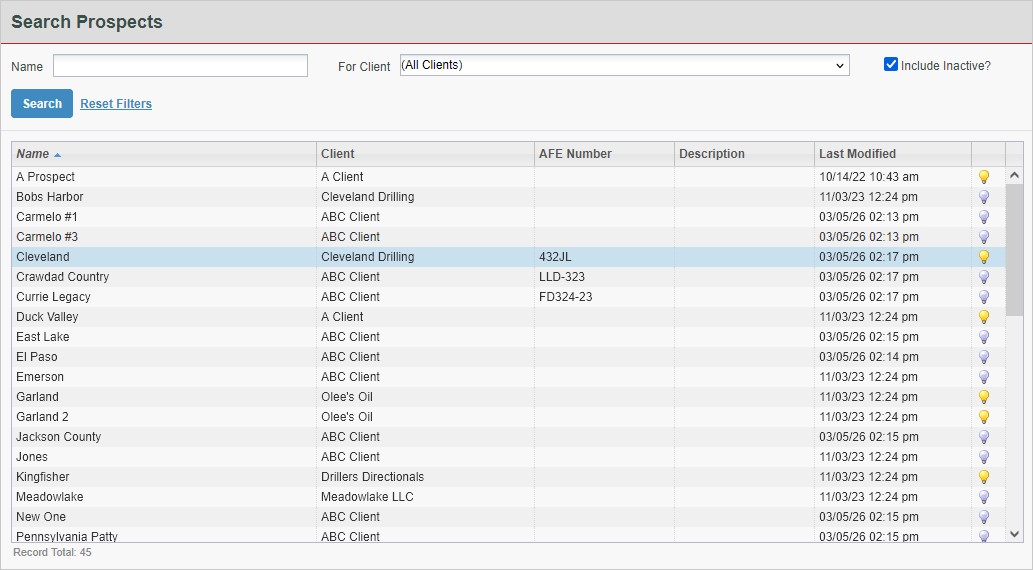This screenshot has height=570, width=1033.
Task: Click the Client column header
Action: click(x=338, y=154)
